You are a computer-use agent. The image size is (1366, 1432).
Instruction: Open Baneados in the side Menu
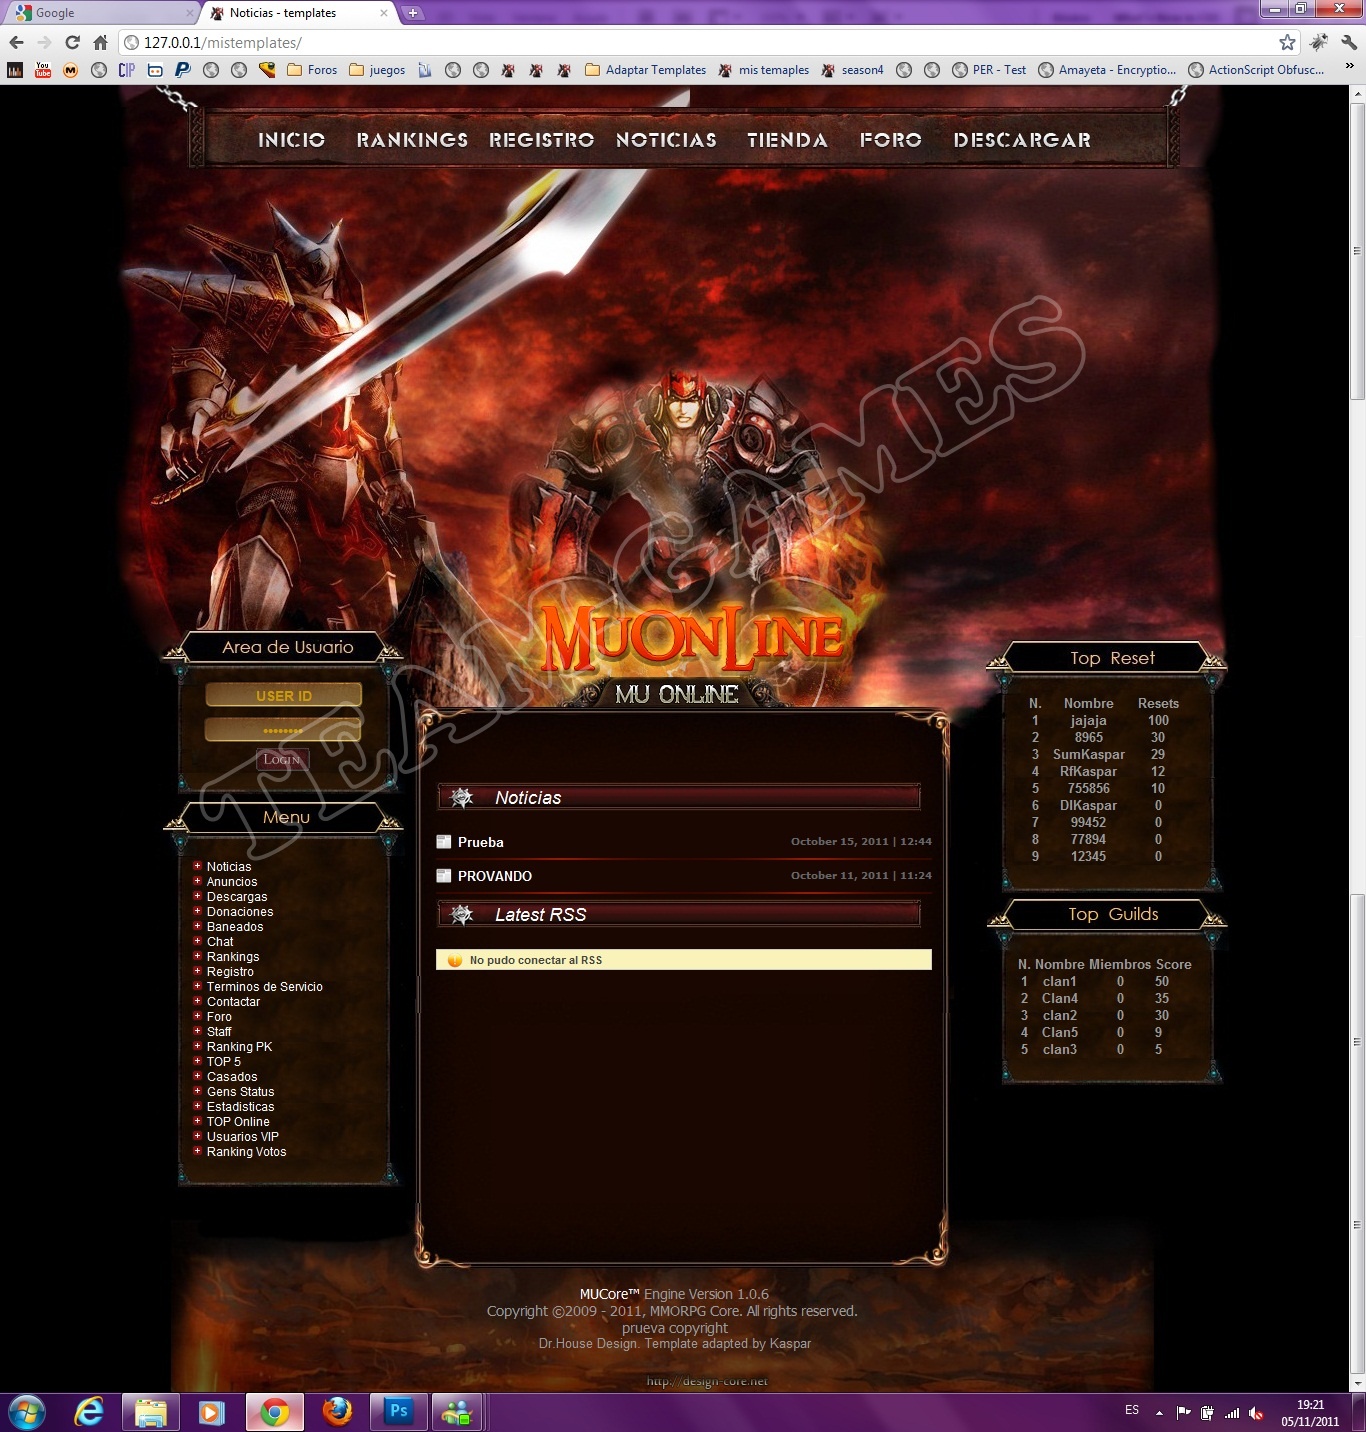click(235, 927)
